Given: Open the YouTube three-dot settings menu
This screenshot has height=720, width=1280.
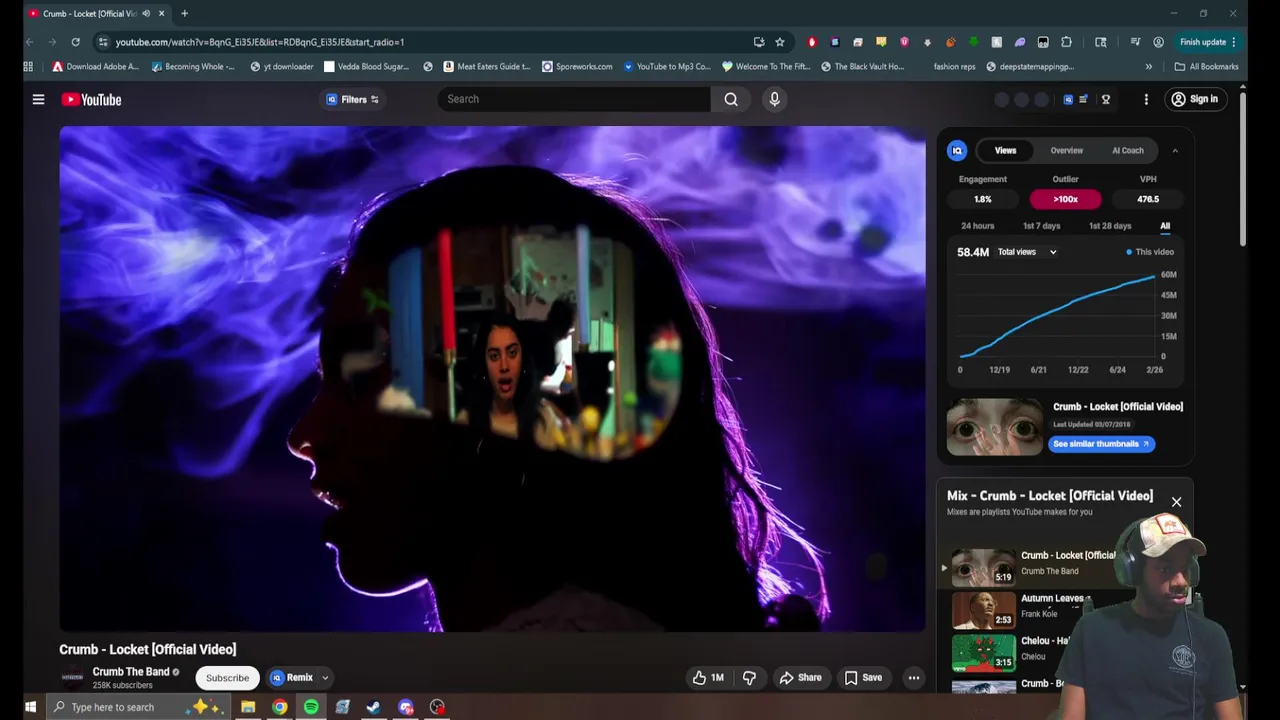Looking at the screenshot, I should coord(1146,99).
